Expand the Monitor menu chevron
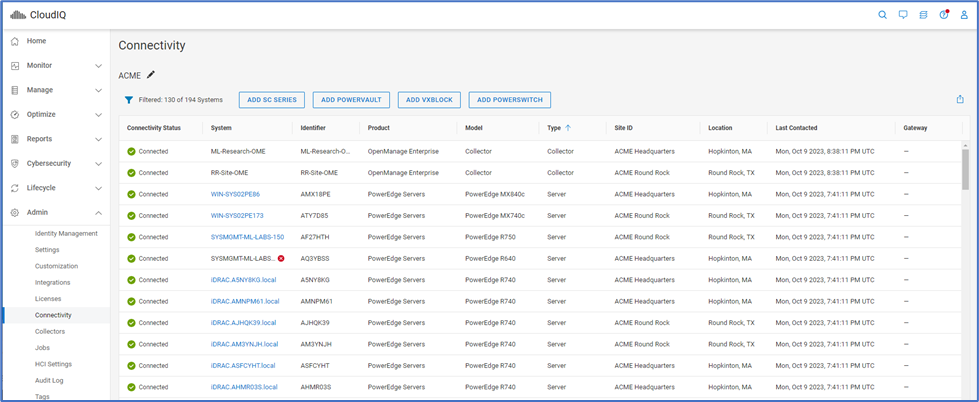Viewport: 979px width, 402px height. click(x=98, y=66)
